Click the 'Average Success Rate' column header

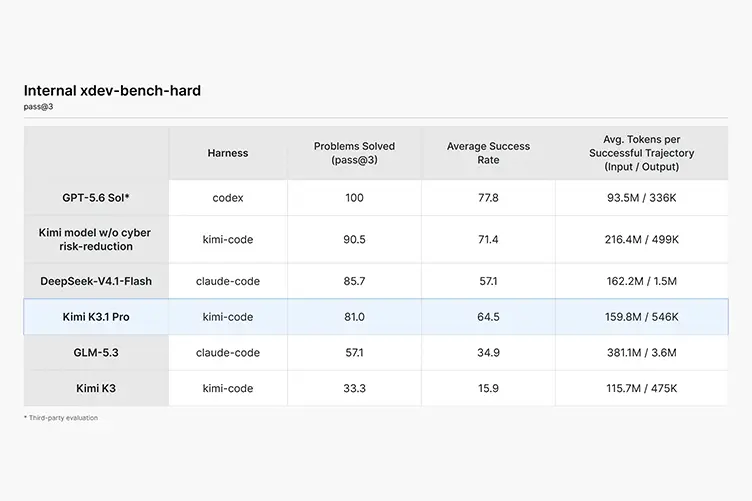coord(488,153)
